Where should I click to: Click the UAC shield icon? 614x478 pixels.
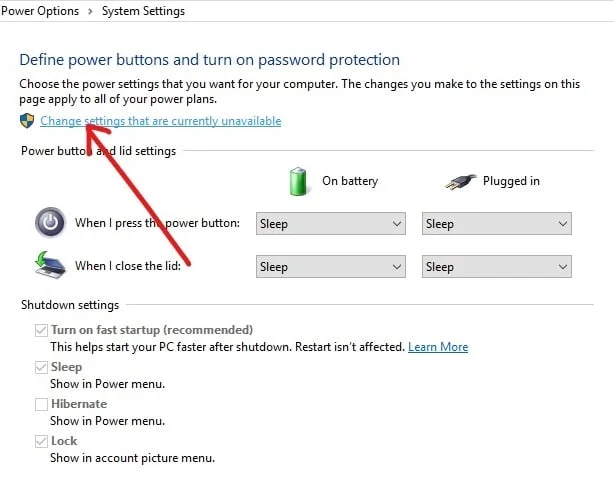[27, 121]
